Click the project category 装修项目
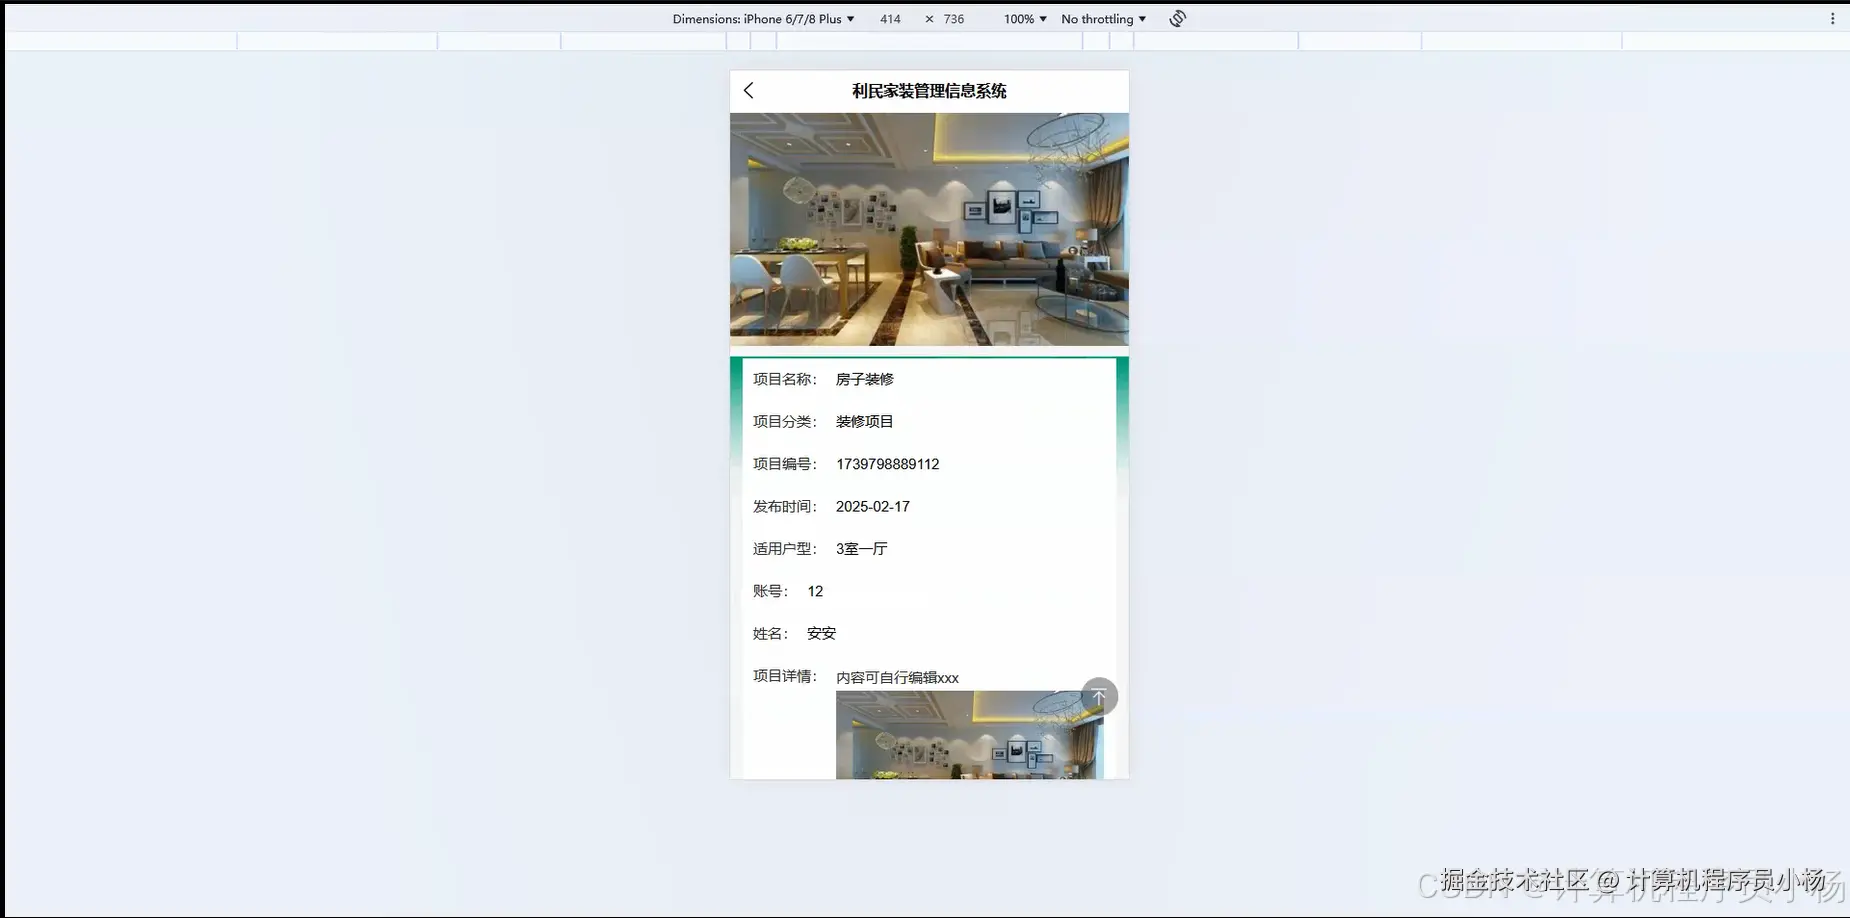Viewport: 1850px width, 918px height. pos(864,421)
